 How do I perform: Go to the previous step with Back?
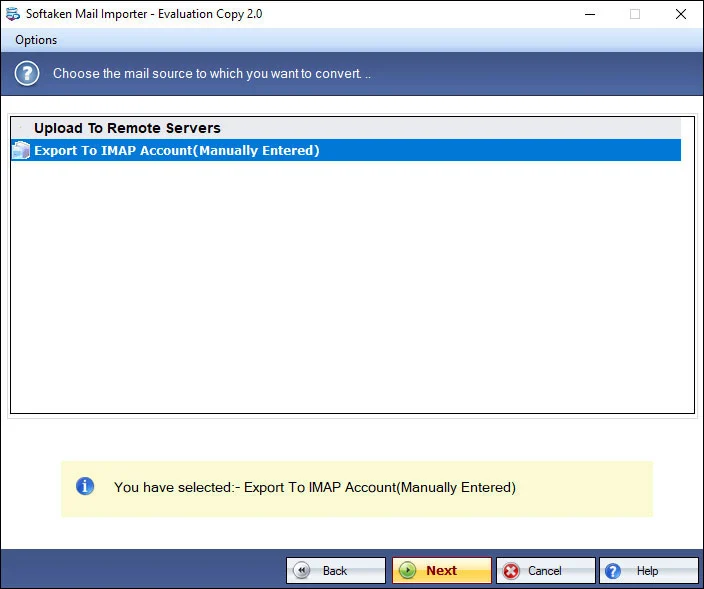point(336,571)
